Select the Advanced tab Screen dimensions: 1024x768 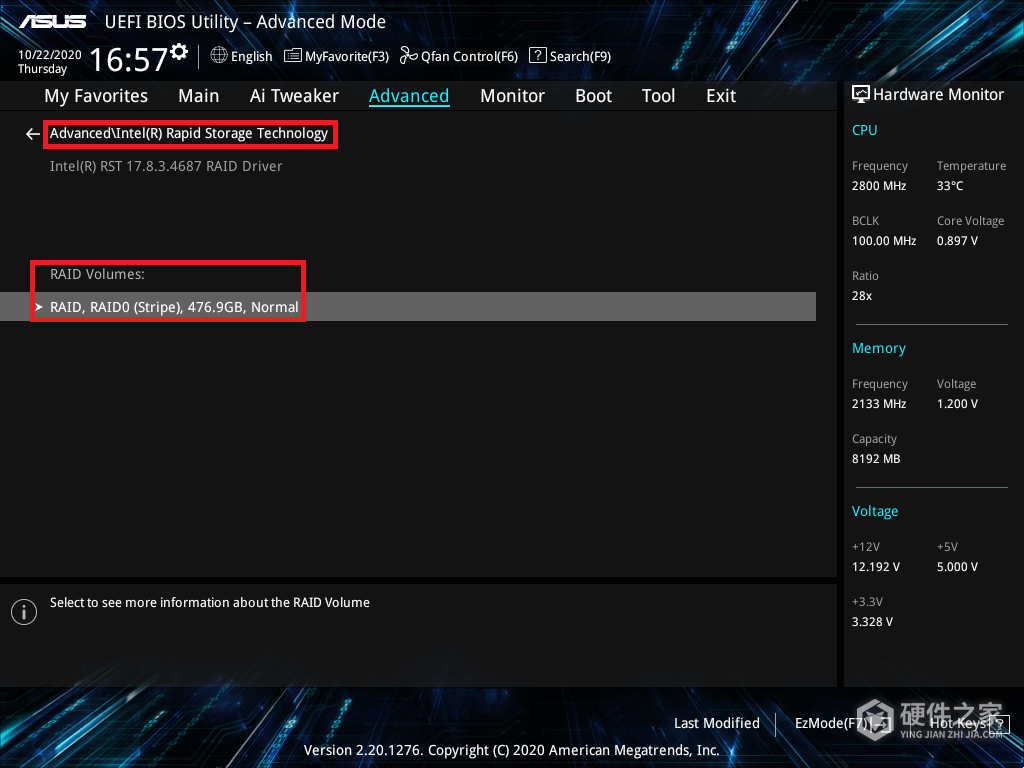coord(409,96)
